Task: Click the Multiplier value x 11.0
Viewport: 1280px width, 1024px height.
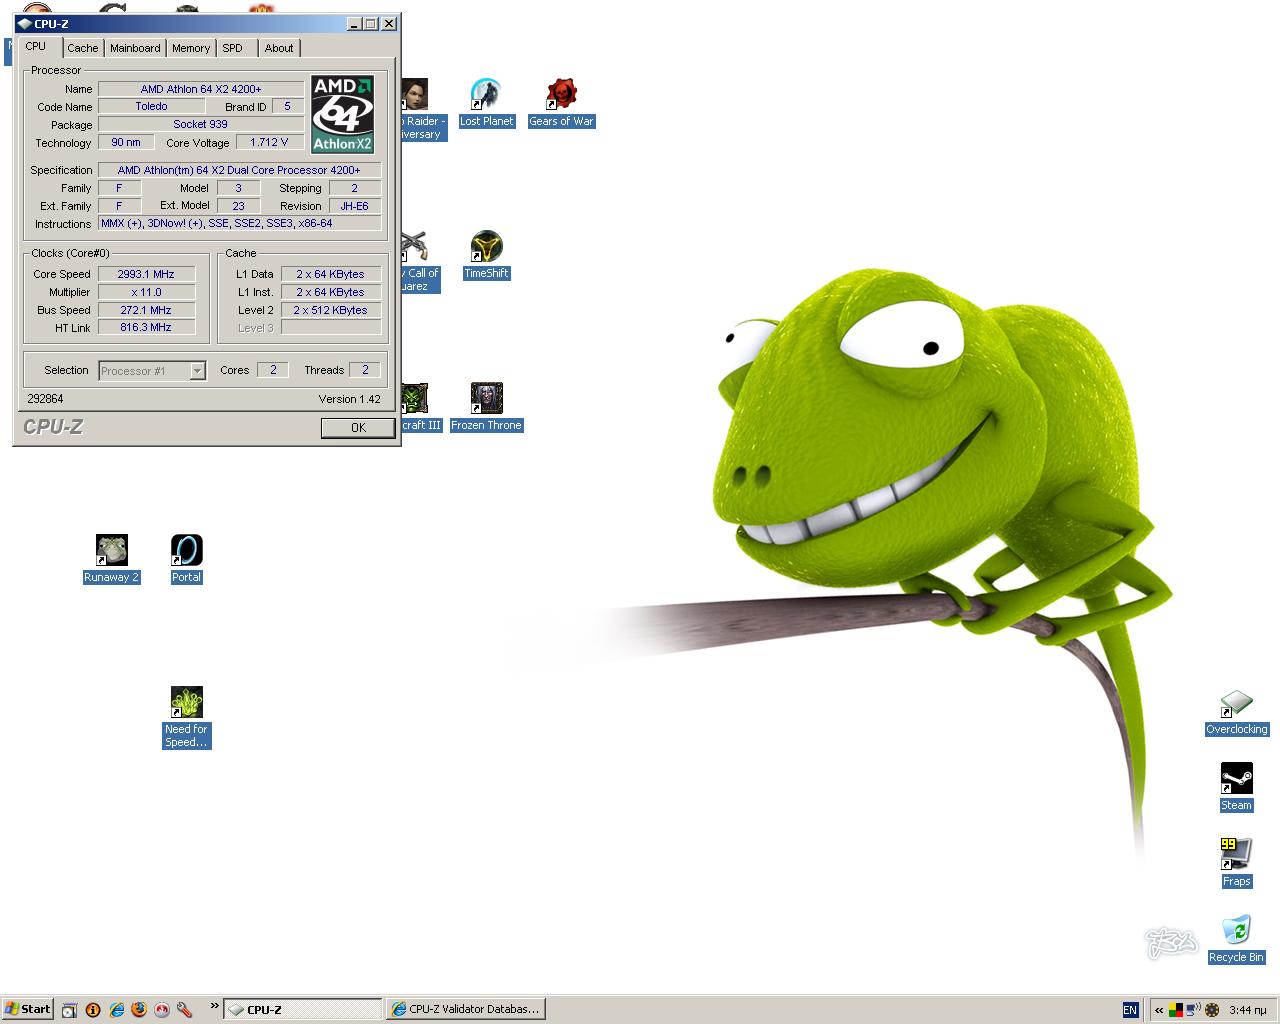Action: tap(146, 292)
